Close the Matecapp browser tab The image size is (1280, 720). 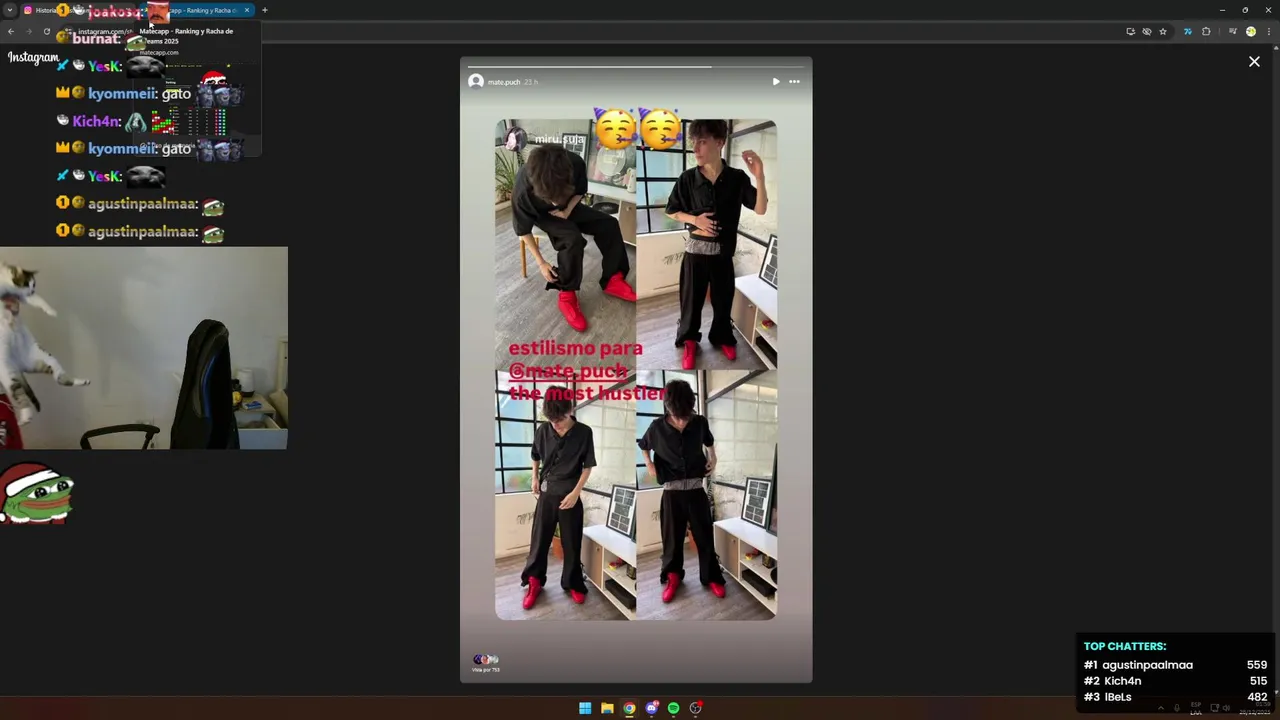click(247, 10)
